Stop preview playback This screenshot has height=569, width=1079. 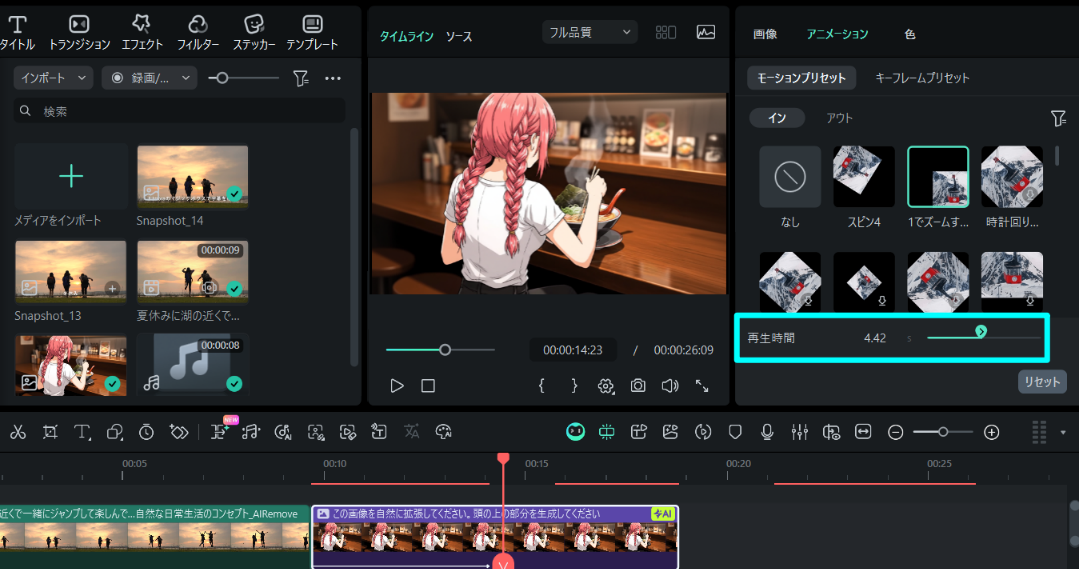[428, 386]
